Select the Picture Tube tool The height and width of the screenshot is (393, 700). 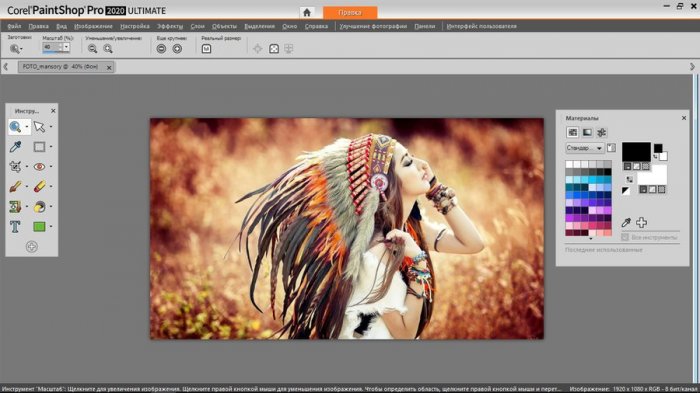[x=15, y=206]
